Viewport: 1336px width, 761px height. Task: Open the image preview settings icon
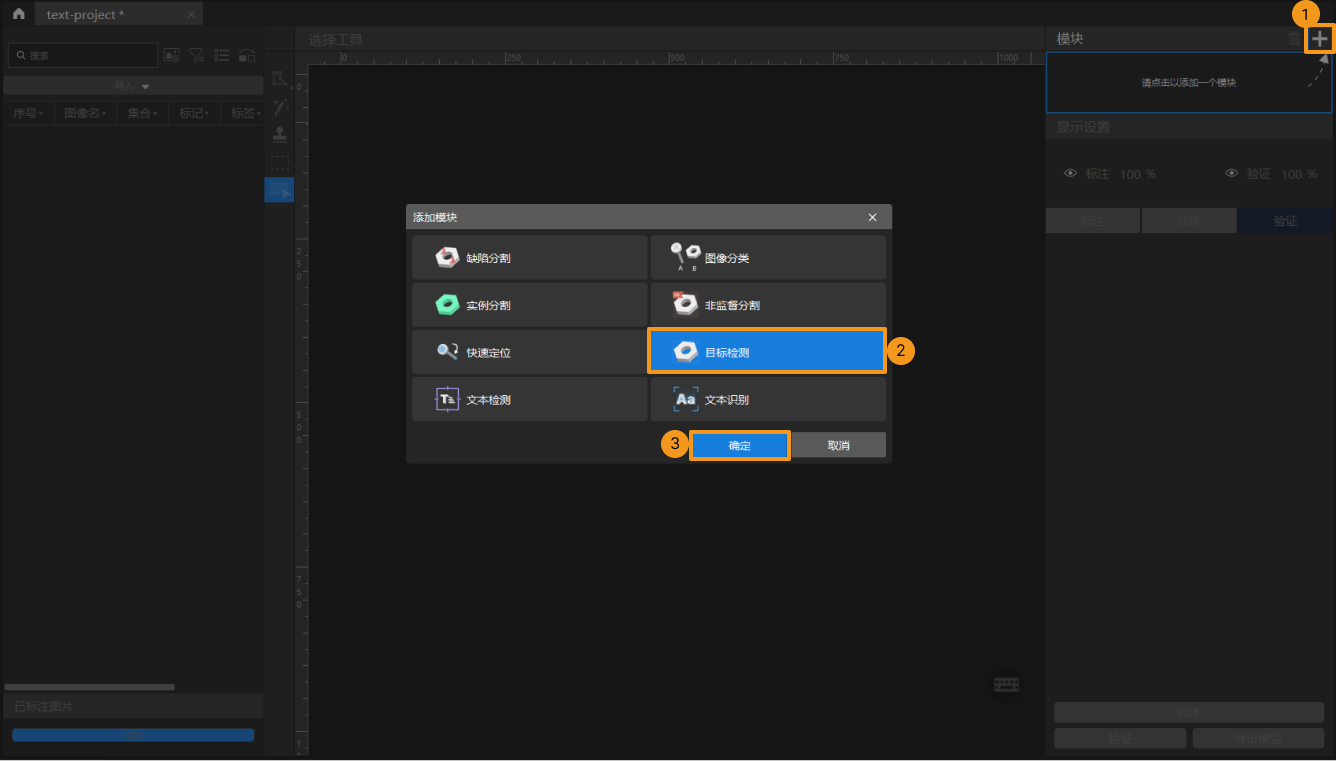click(172, 55)
